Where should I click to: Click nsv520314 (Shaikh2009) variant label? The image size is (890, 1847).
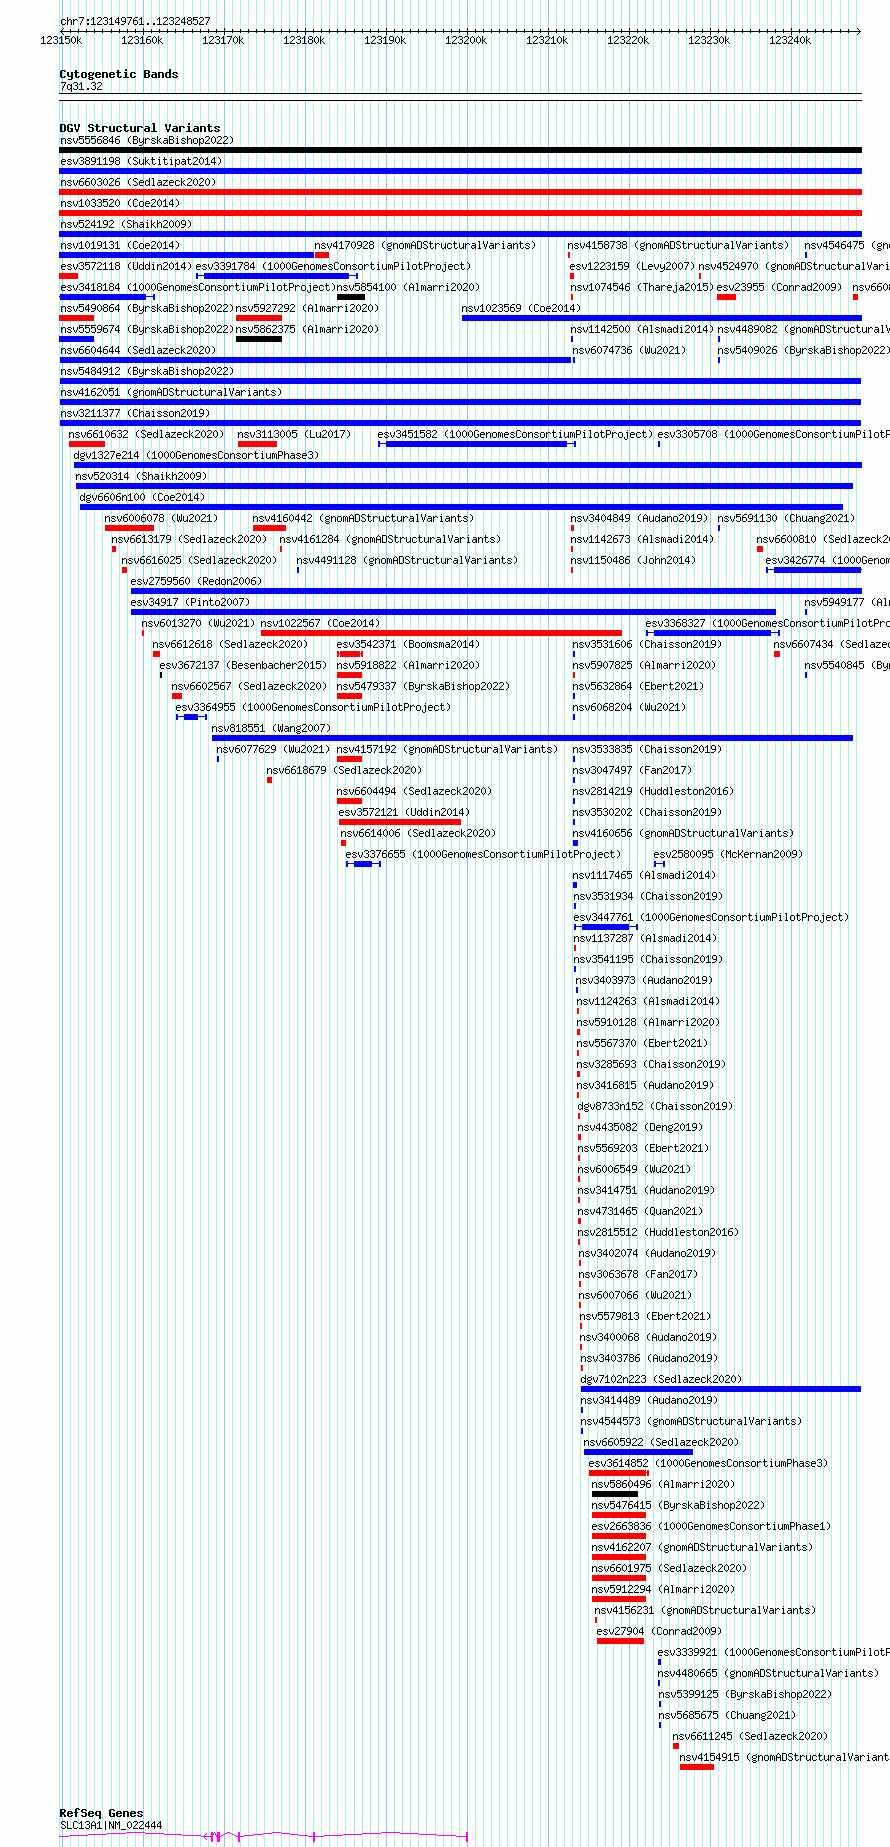click(x=141, y=477)
